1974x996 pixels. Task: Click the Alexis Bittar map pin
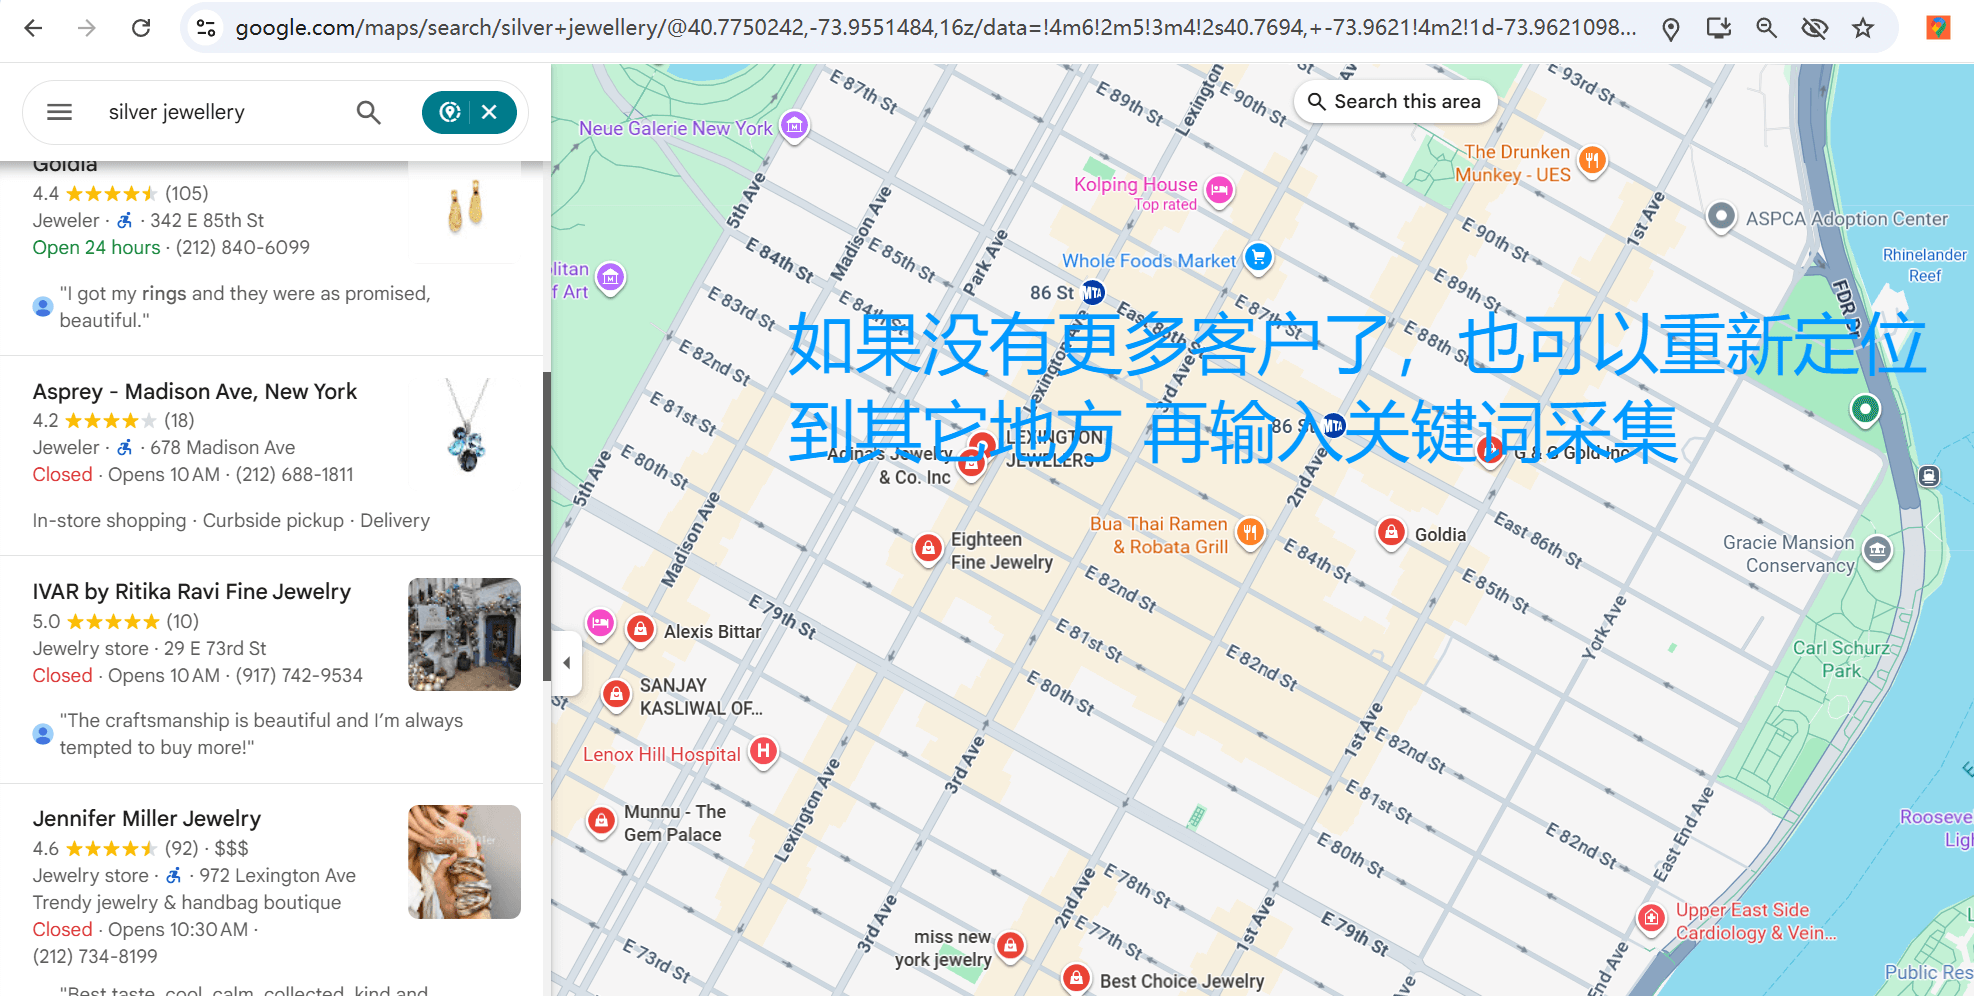pos(640,629)
